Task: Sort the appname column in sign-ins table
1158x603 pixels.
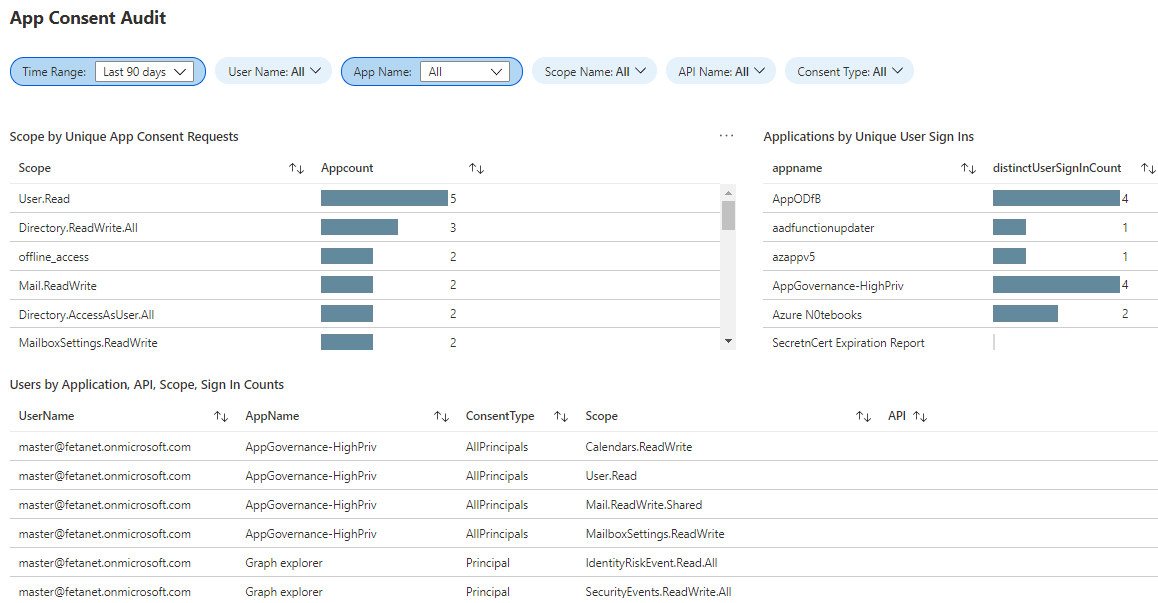Action: click(x=968, y=168)
